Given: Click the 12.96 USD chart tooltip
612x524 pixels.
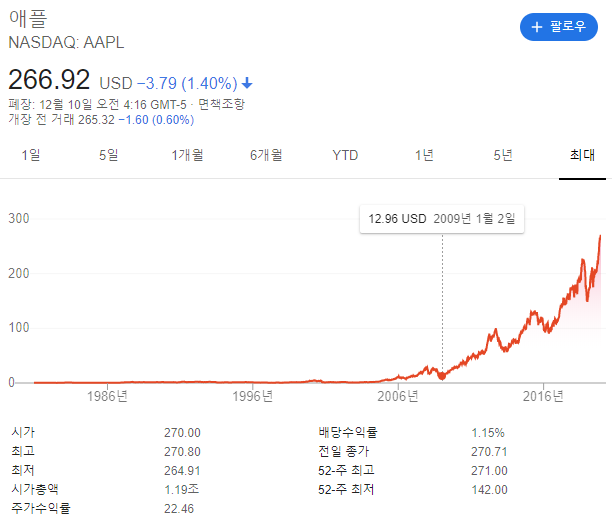Looking at the screenshot, I should pos(442,219).
